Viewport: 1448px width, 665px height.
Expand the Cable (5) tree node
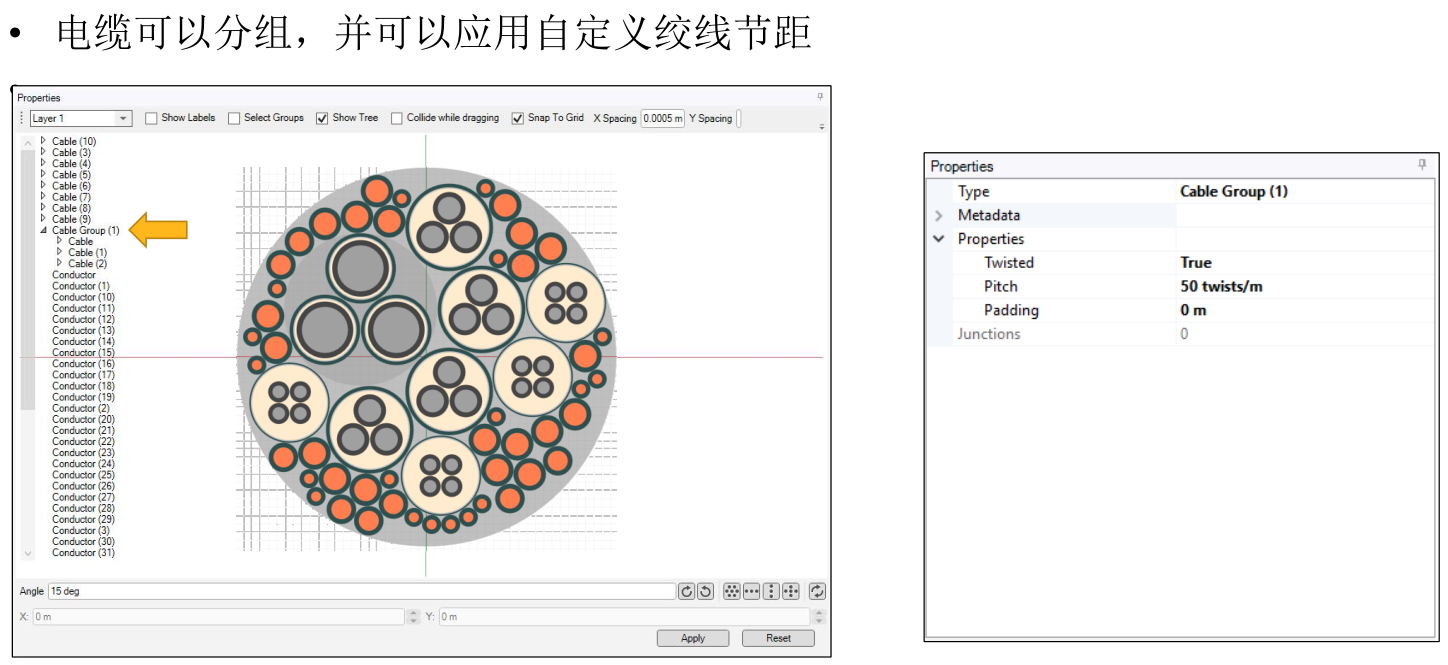pos(43,174)
